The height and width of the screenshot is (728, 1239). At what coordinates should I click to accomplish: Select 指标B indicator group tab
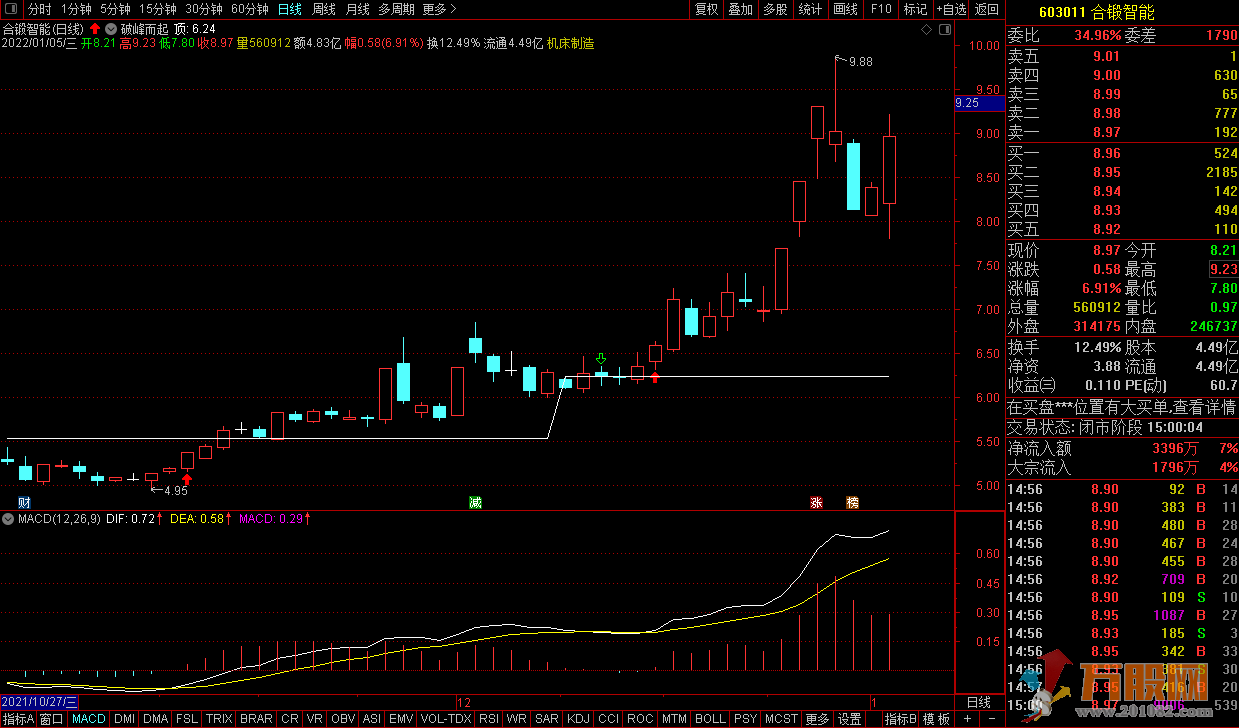(x=900, y=719)
